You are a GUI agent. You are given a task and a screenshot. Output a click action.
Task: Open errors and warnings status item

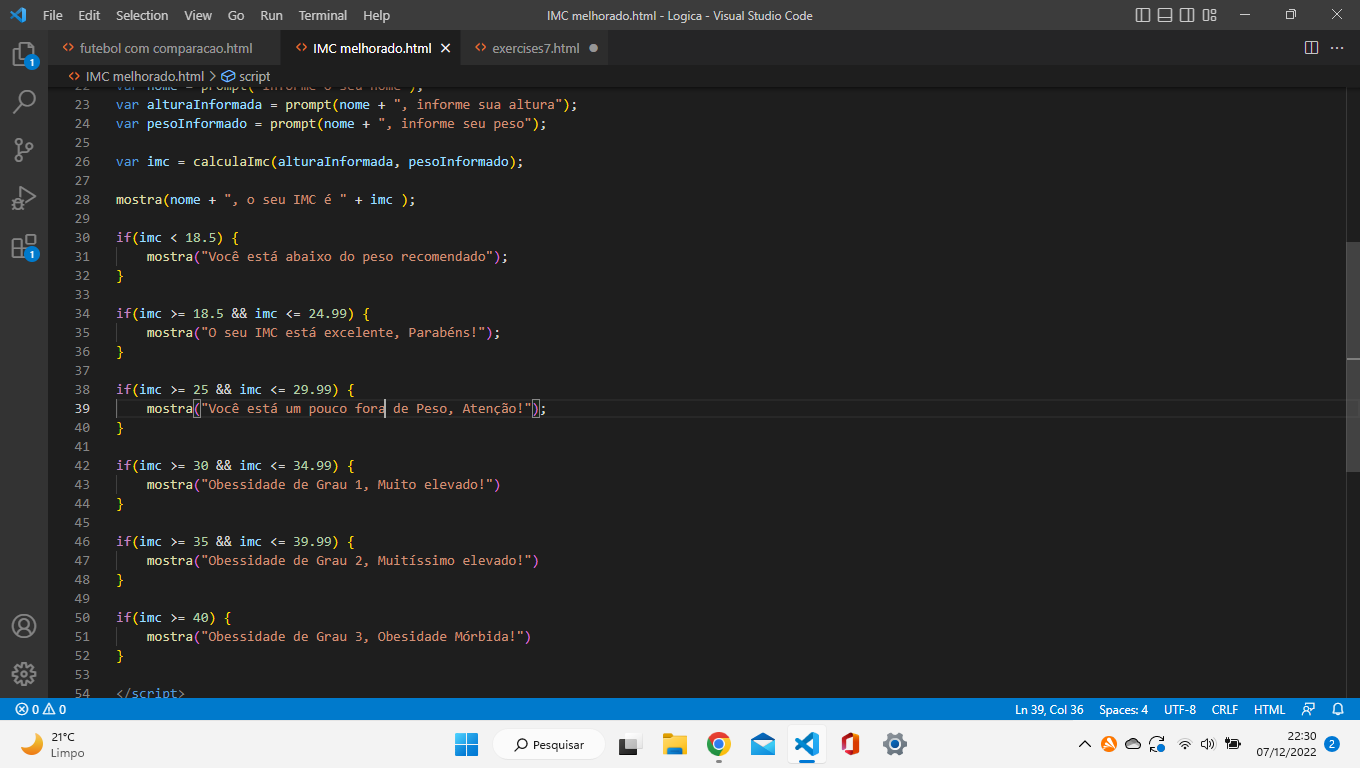click(41, 709)
